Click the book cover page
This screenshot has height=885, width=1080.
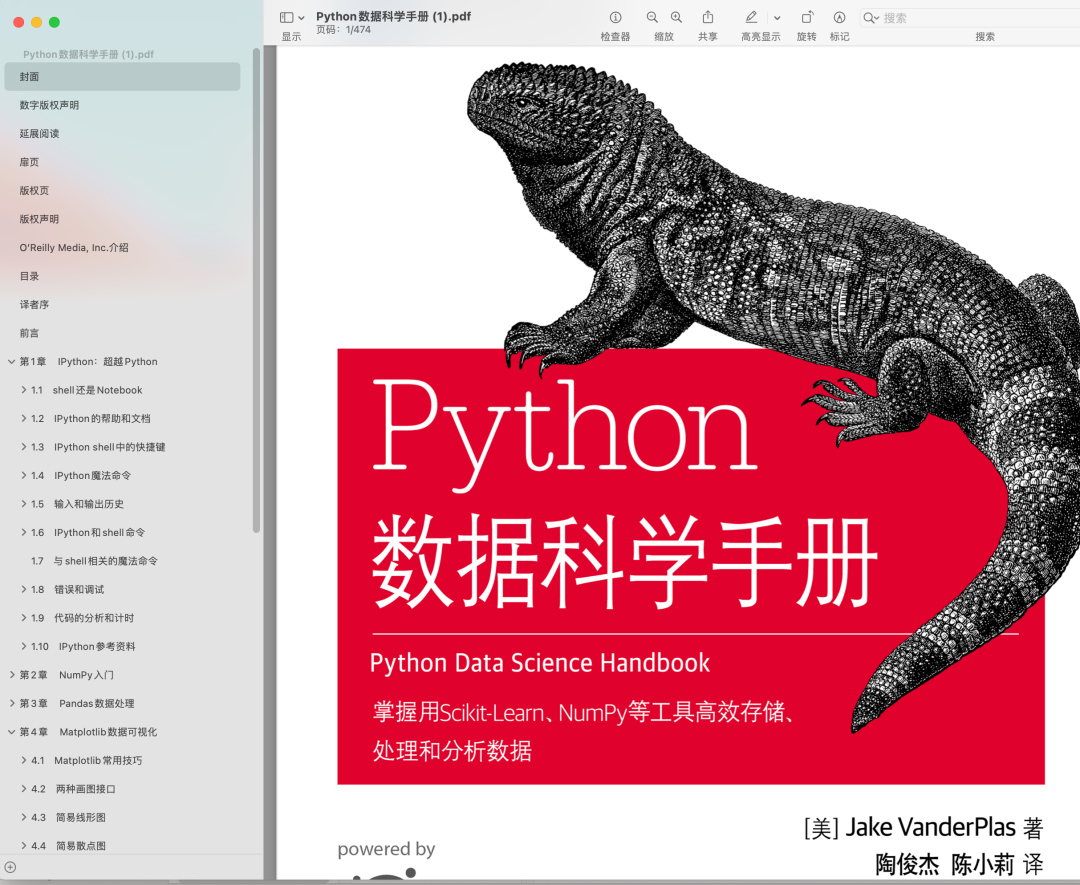(x=678, y=463)
